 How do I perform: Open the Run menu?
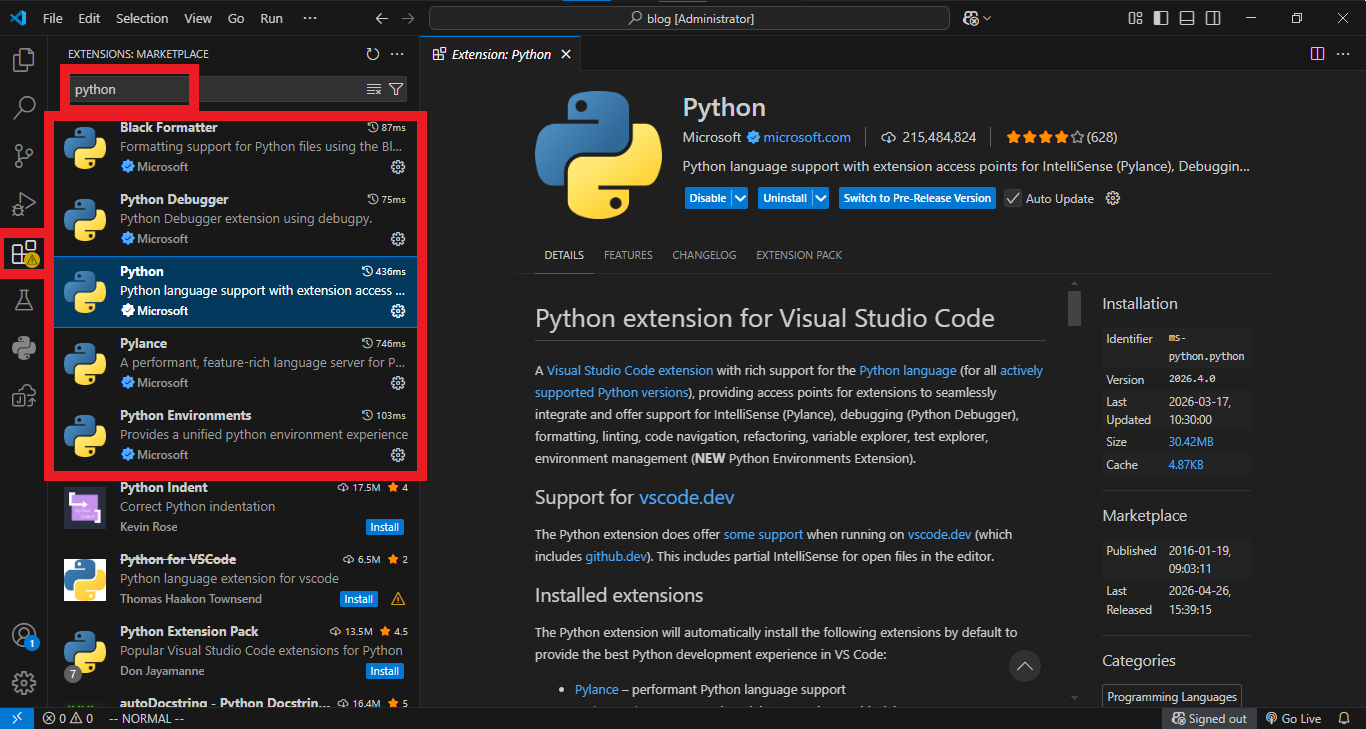pyautogui.click(x=271, y=18)
